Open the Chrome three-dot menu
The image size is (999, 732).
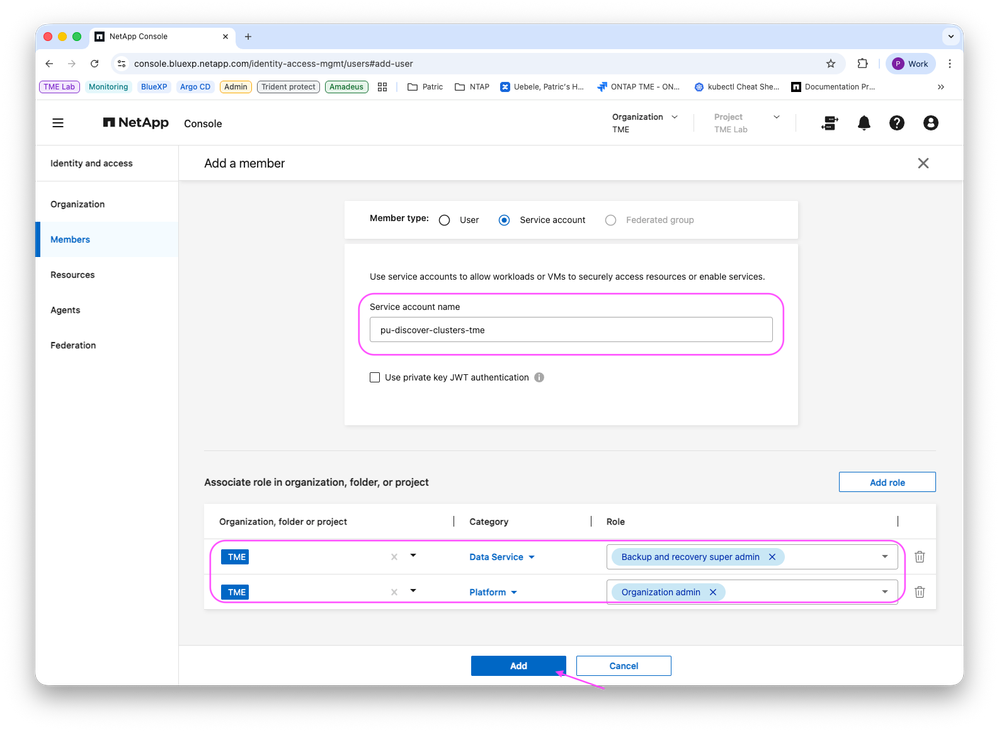coord(949,64)
